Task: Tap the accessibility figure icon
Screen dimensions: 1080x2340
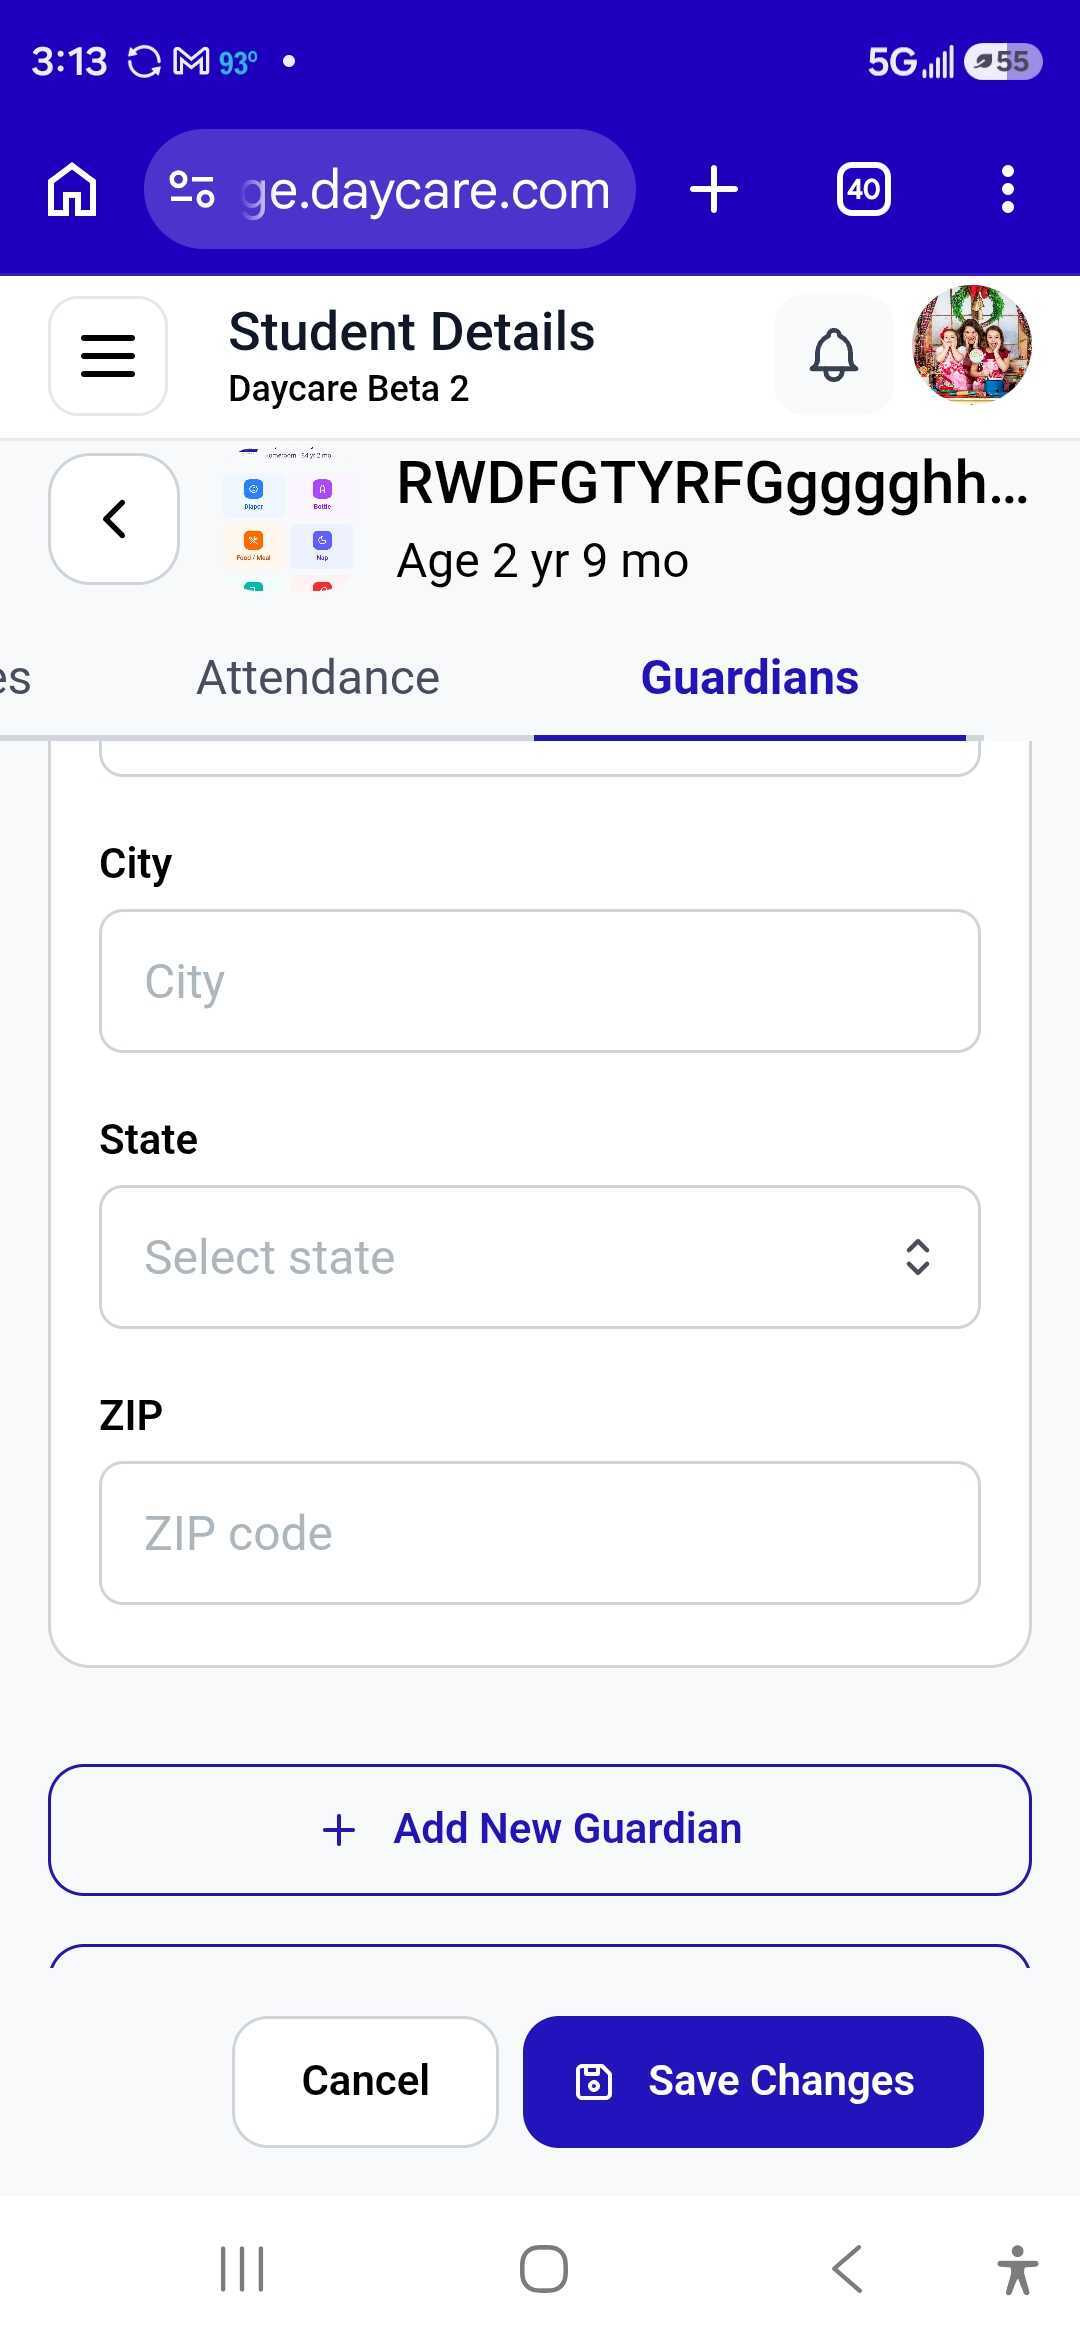Action: (1017, 2269)
